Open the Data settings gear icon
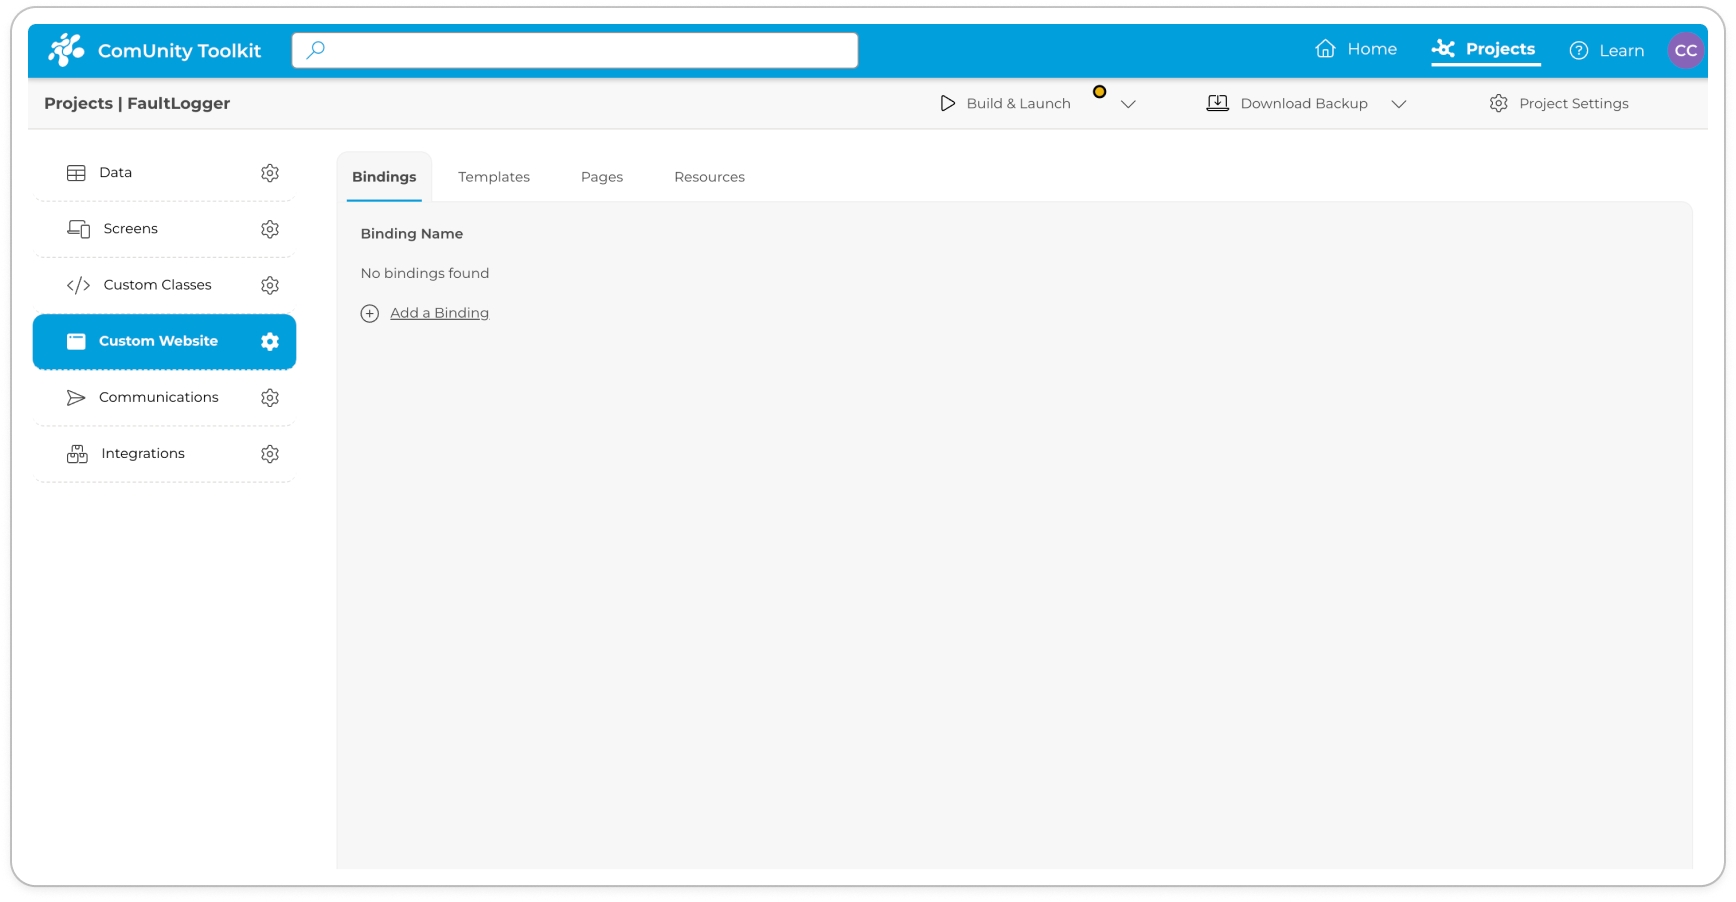Image resolution: width=1736 pixels, height=902 pixels. [270, 173]
